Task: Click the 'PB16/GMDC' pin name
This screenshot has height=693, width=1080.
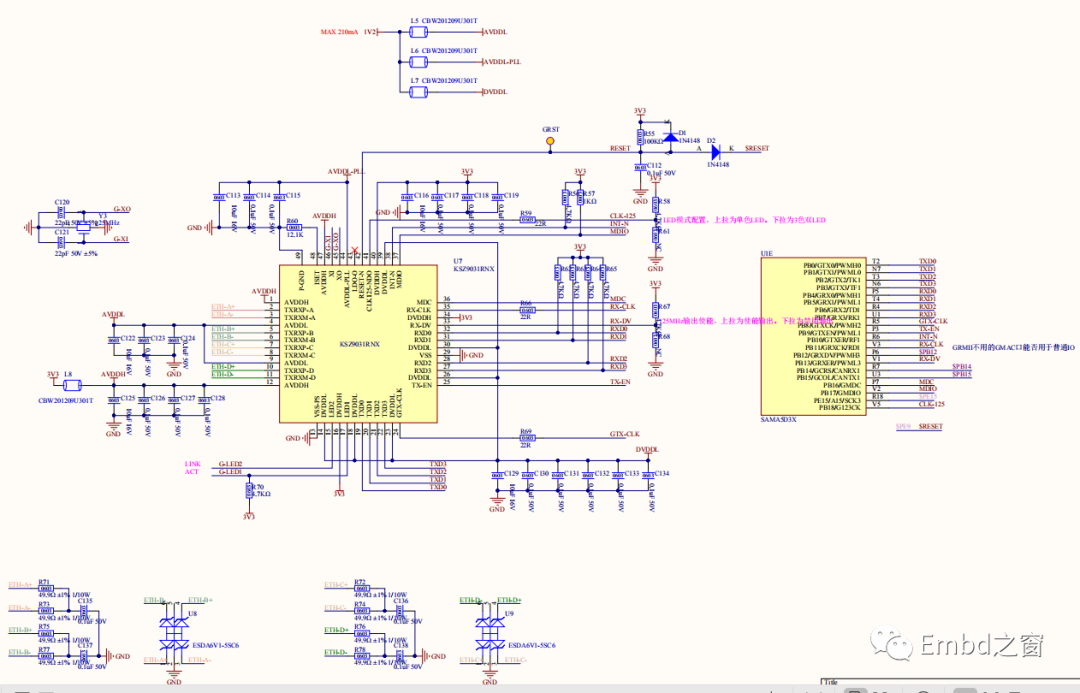Action: (x=842, y=386)
